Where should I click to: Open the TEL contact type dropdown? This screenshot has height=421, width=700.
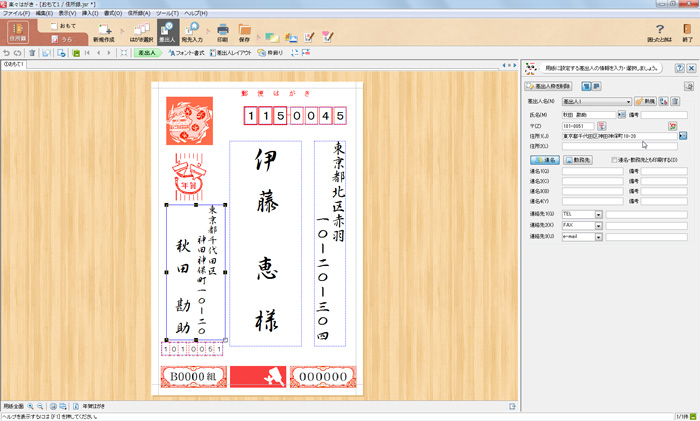598,214
